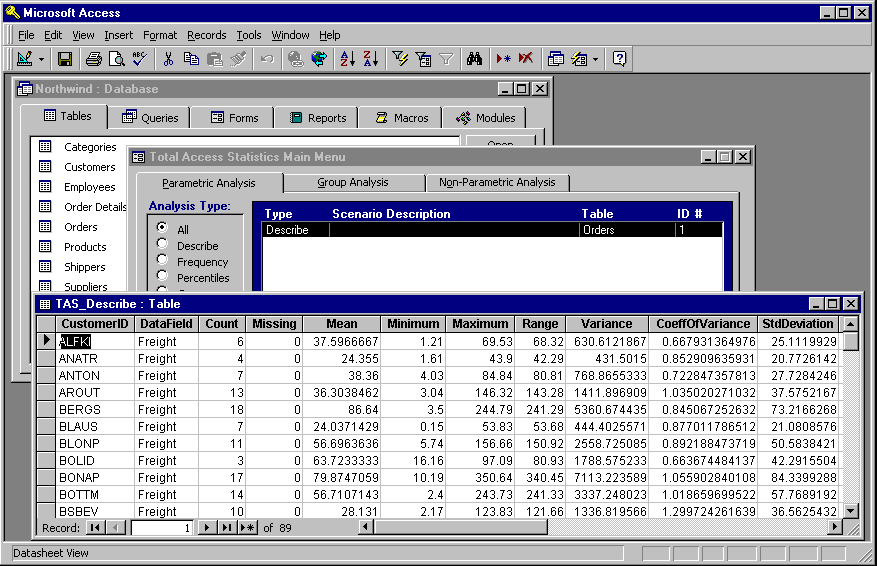The image size is (877, 566).
Task: Run the Spelling check icon
Action: 140,59
